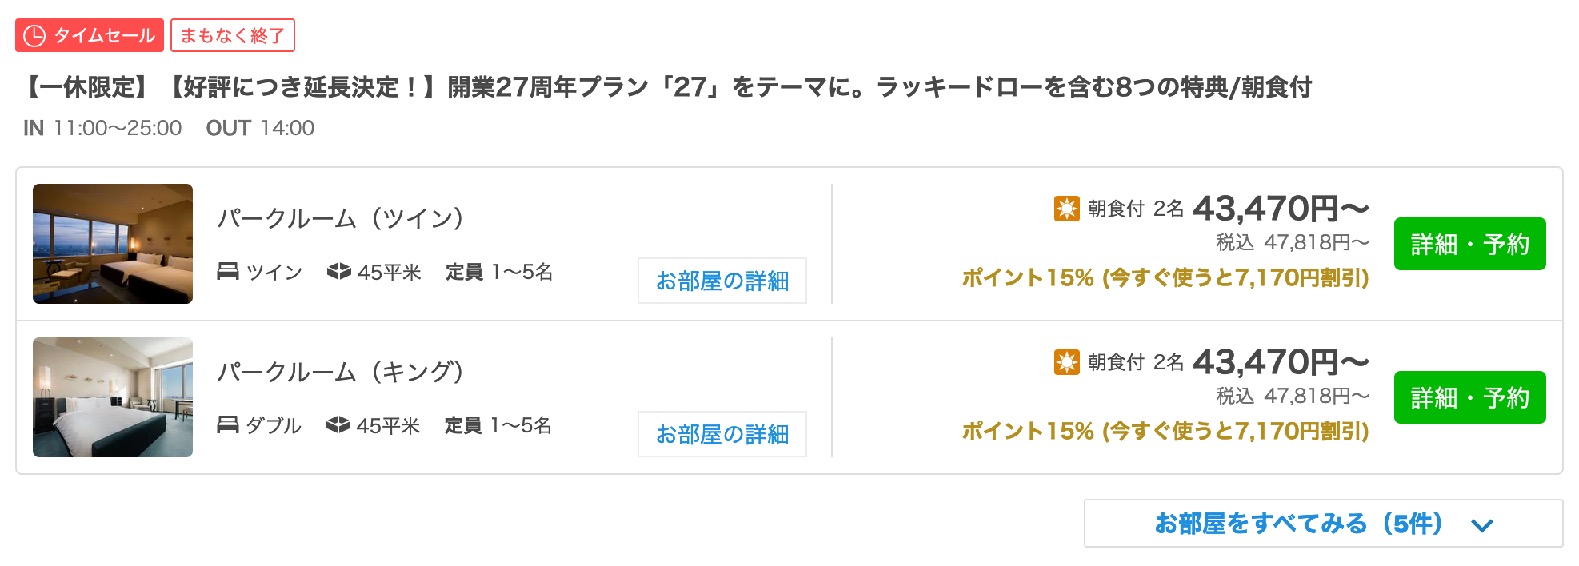Click the clock icon in タイムセール badge
The image size is (1579, 566).
(x=34, y=36)
